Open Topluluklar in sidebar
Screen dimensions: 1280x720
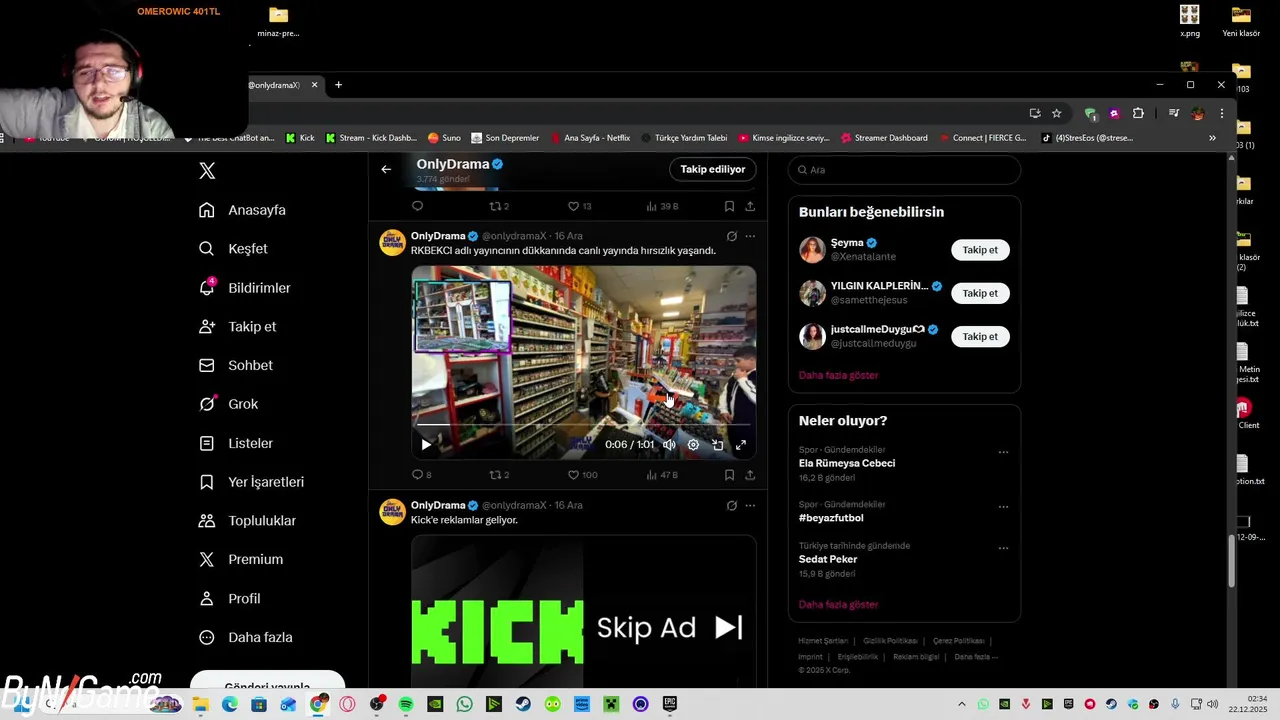[x=248, y=521]
